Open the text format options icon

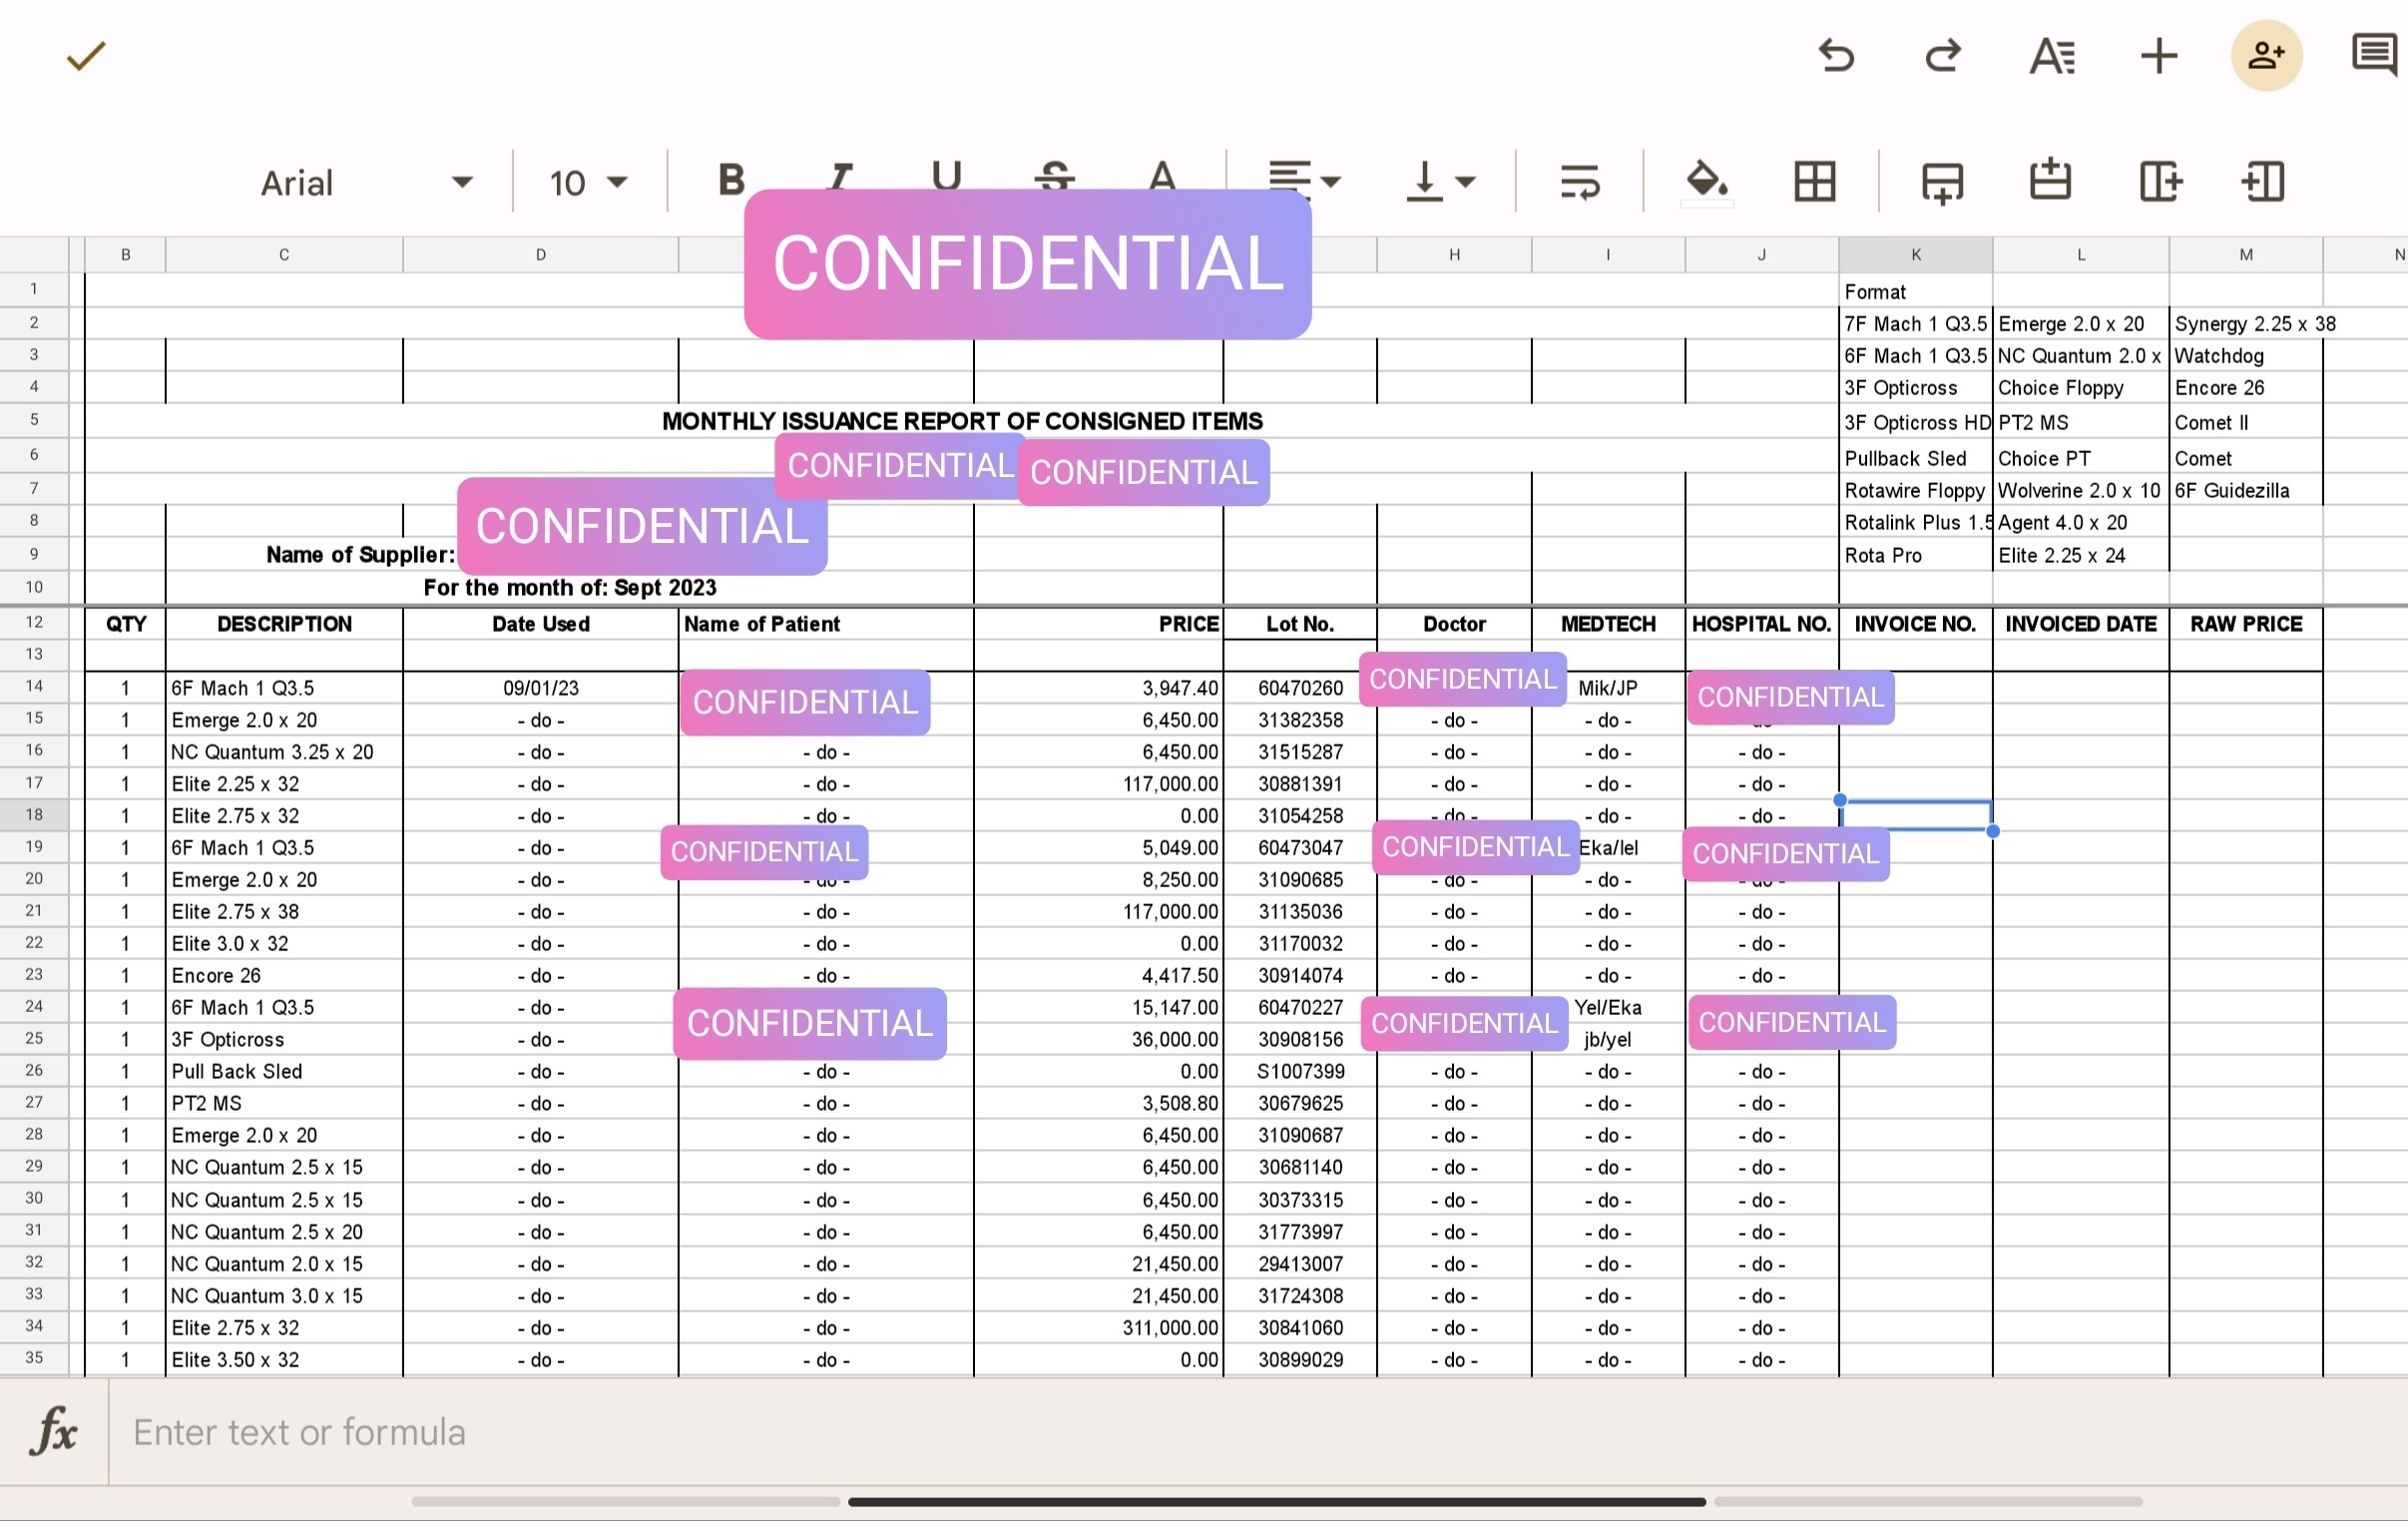click(2051, 56)
